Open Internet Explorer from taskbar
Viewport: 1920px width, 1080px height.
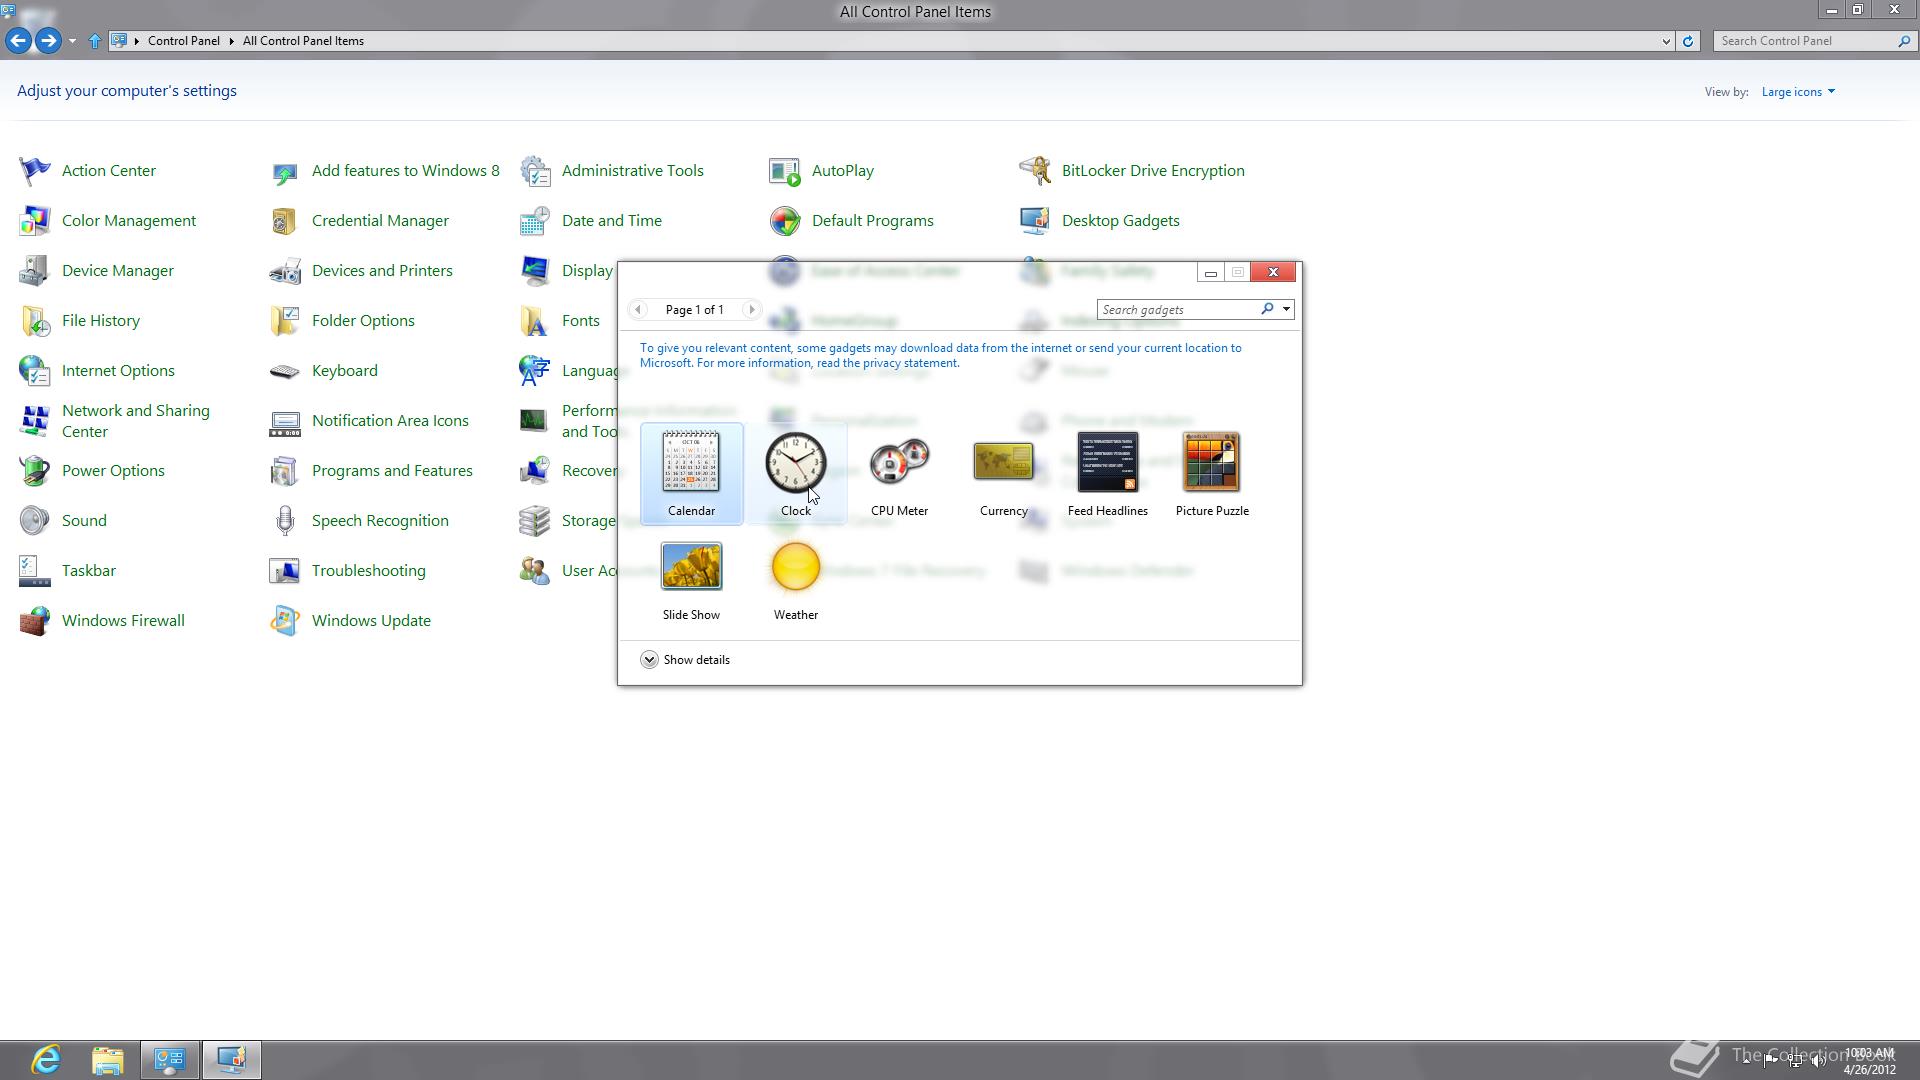46,1060
